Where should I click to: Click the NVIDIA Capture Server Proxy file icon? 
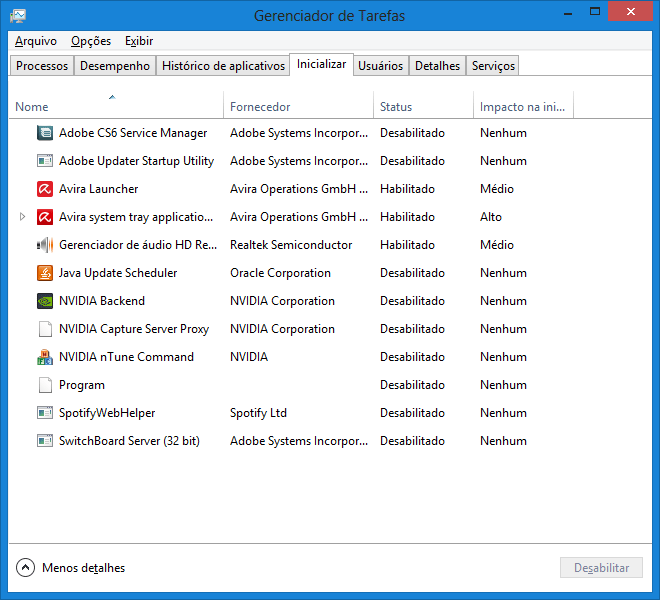coord(45,329)
